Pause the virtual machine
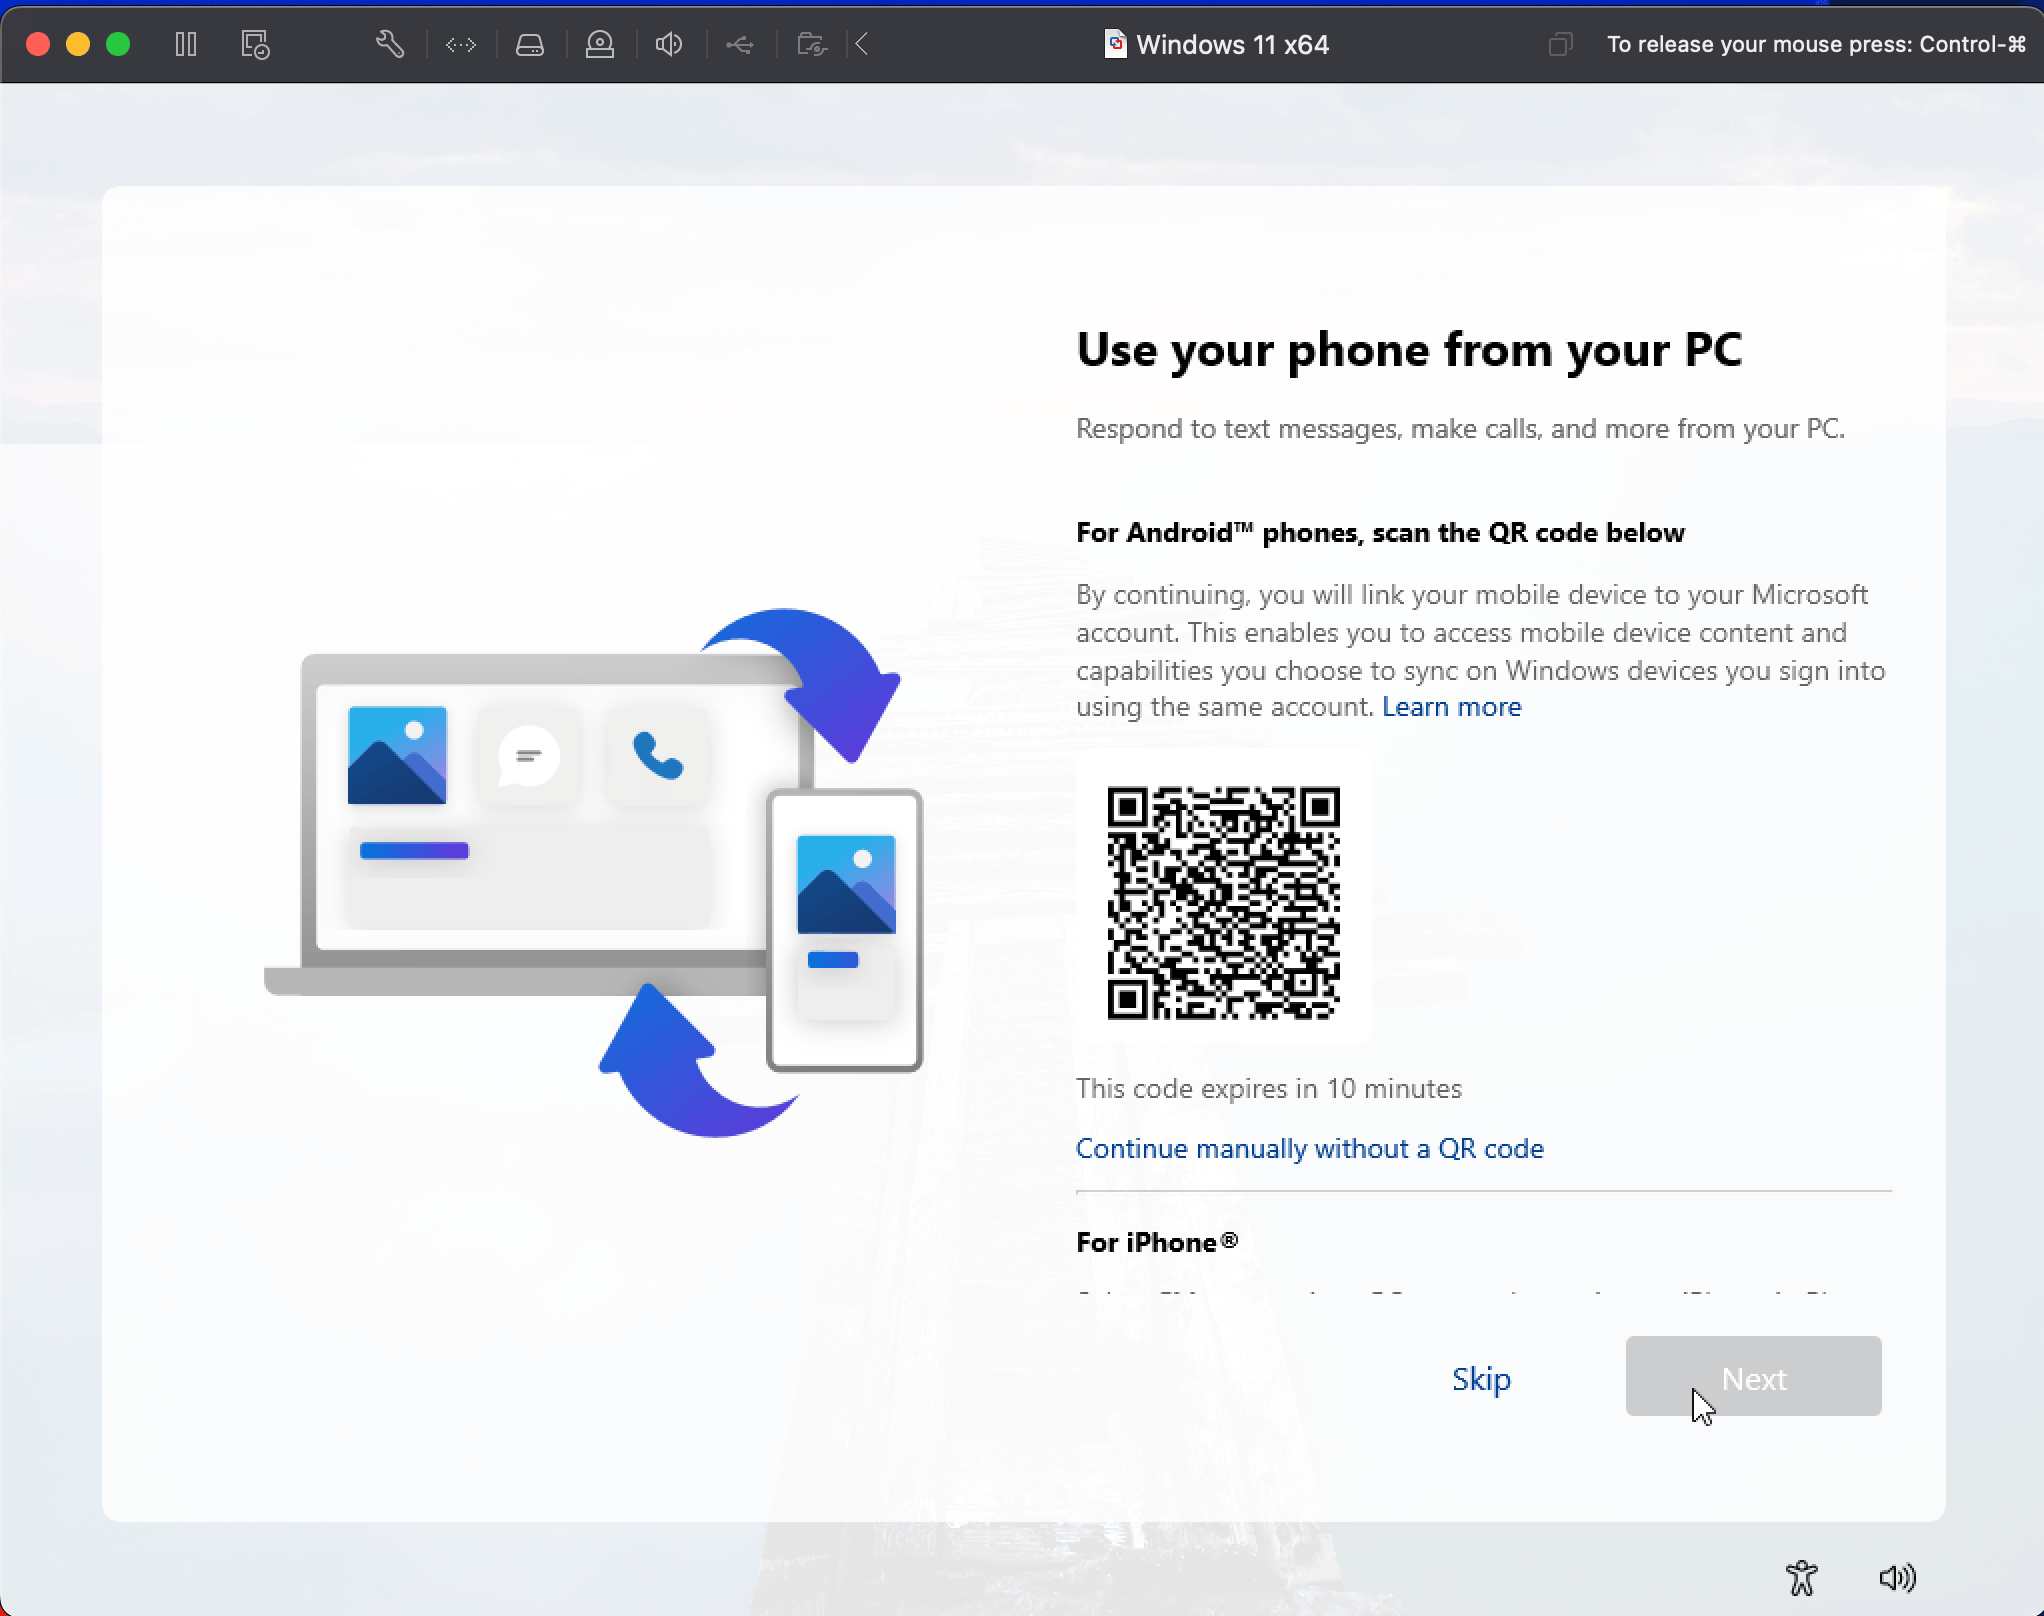Image resolution: width=2044 pixels, height=1616 pixels. tap(186, 44)
